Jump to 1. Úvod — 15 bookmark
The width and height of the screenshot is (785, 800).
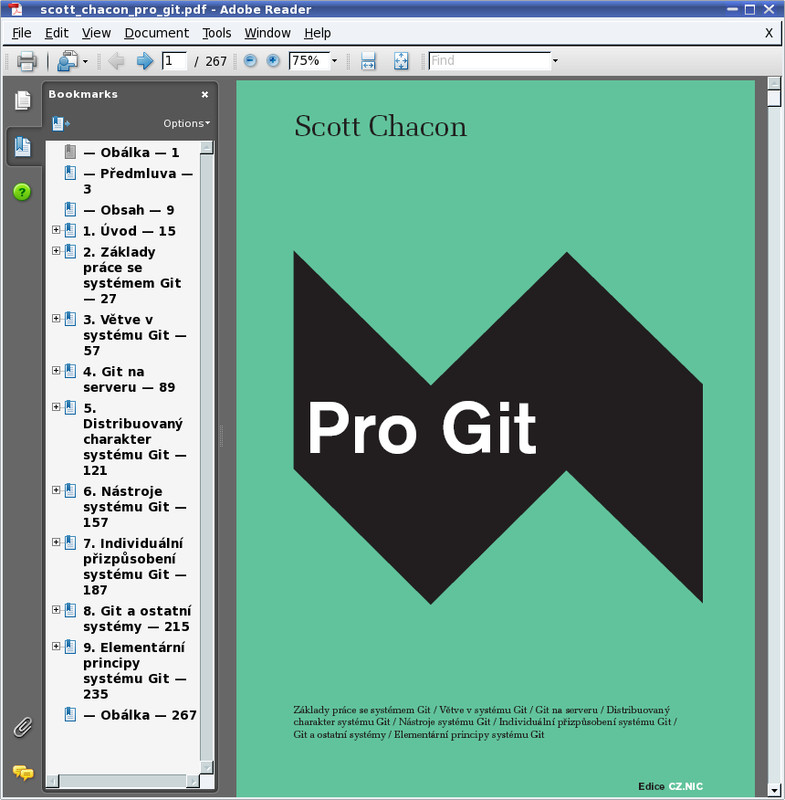129,231
